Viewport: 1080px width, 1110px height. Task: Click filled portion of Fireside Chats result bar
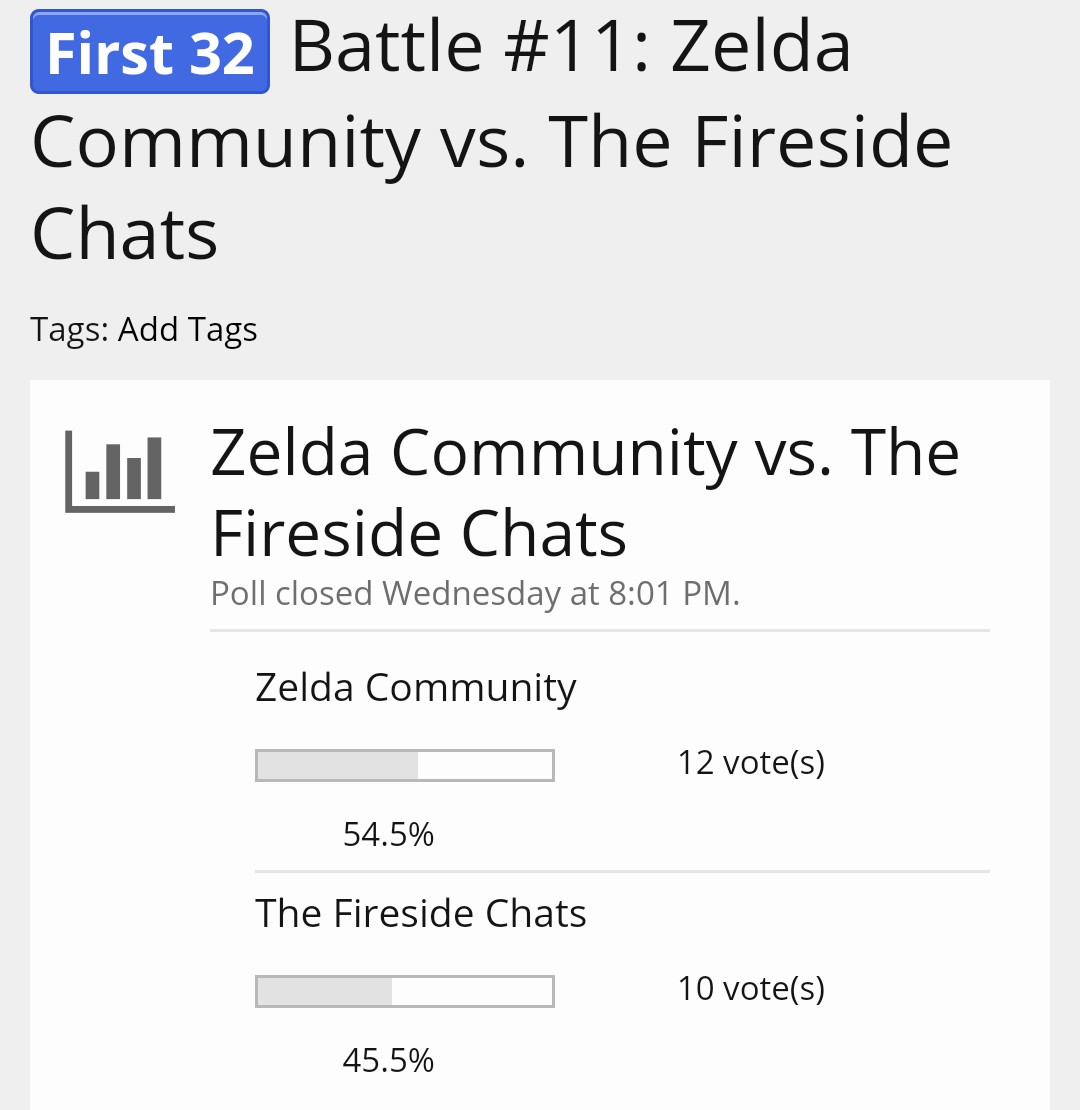click(x=324, y=991)
